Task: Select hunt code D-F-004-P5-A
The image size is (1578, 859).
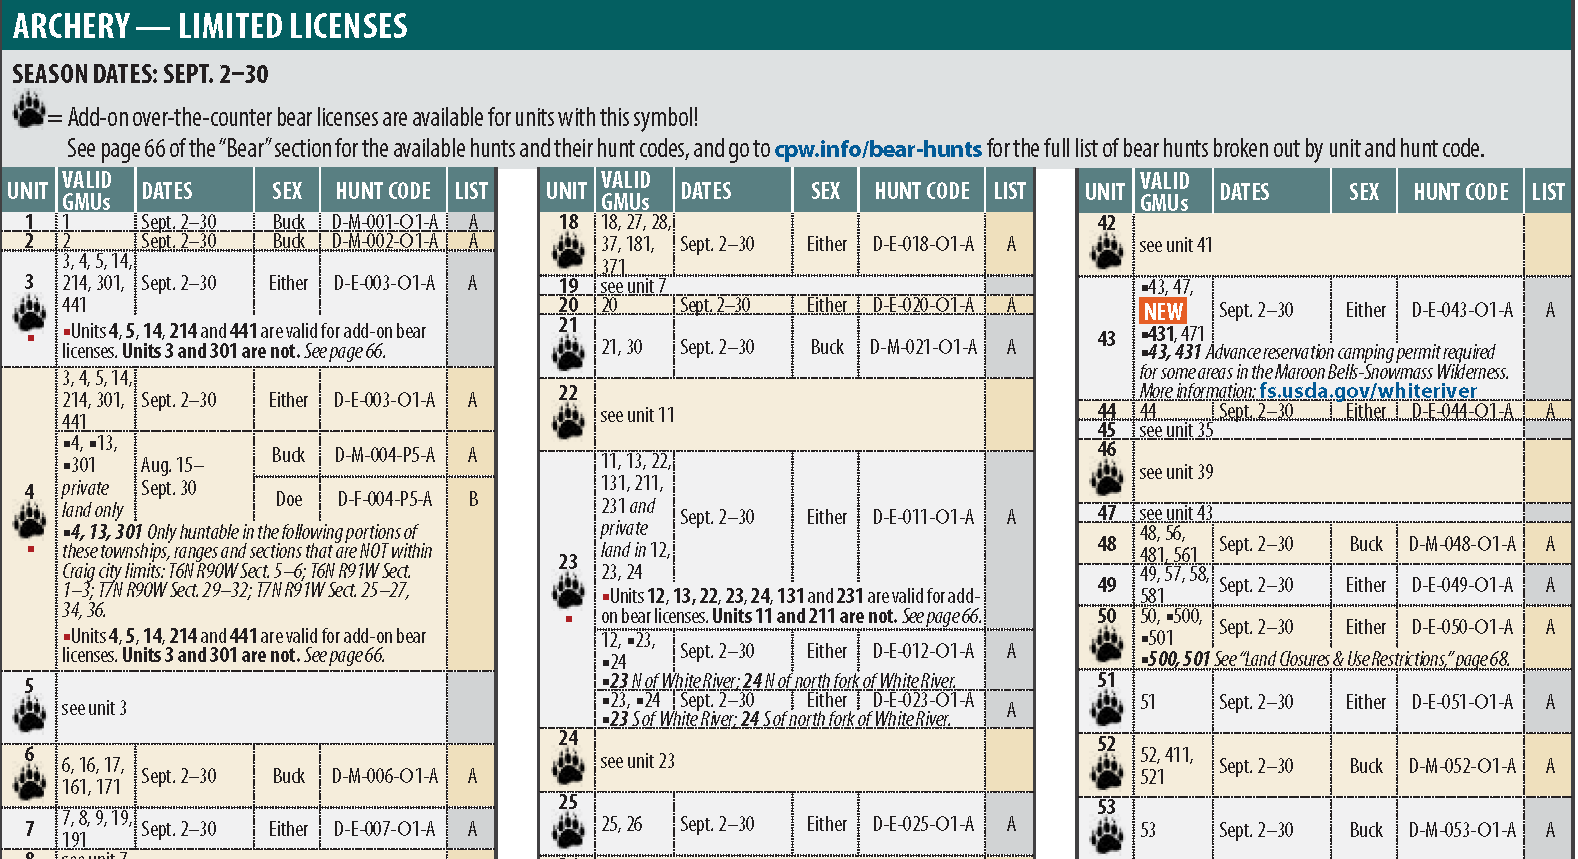Action: pos(384,498)
